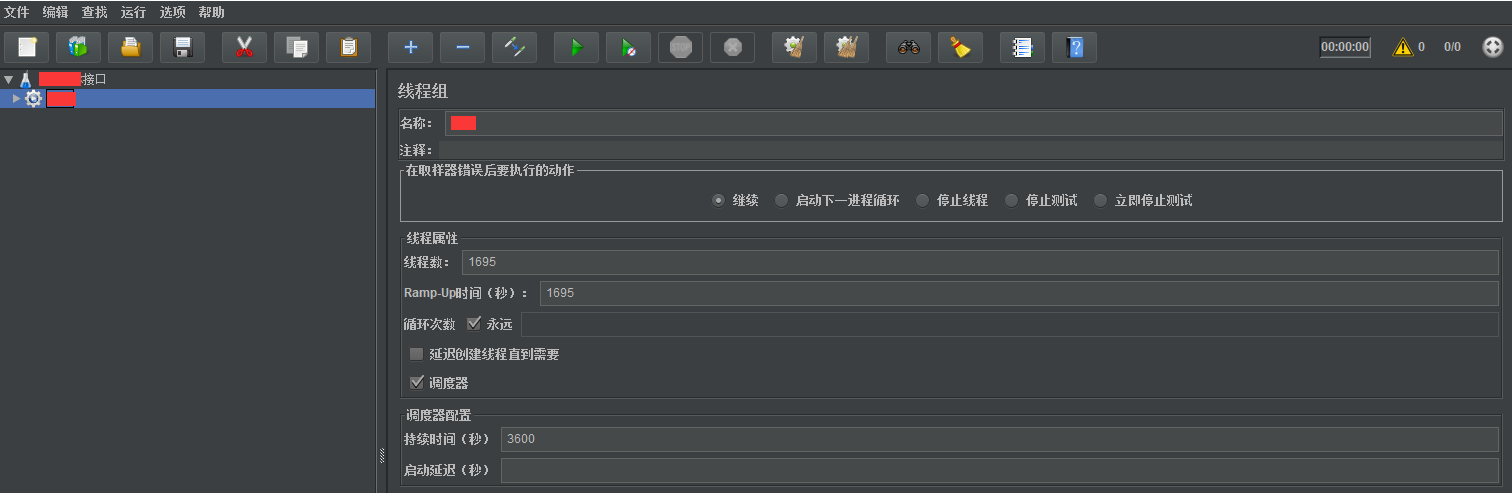Choose the 停止测试 radio option
The width and height of the screenshot is (1512, 493).
click(1011, 200)
